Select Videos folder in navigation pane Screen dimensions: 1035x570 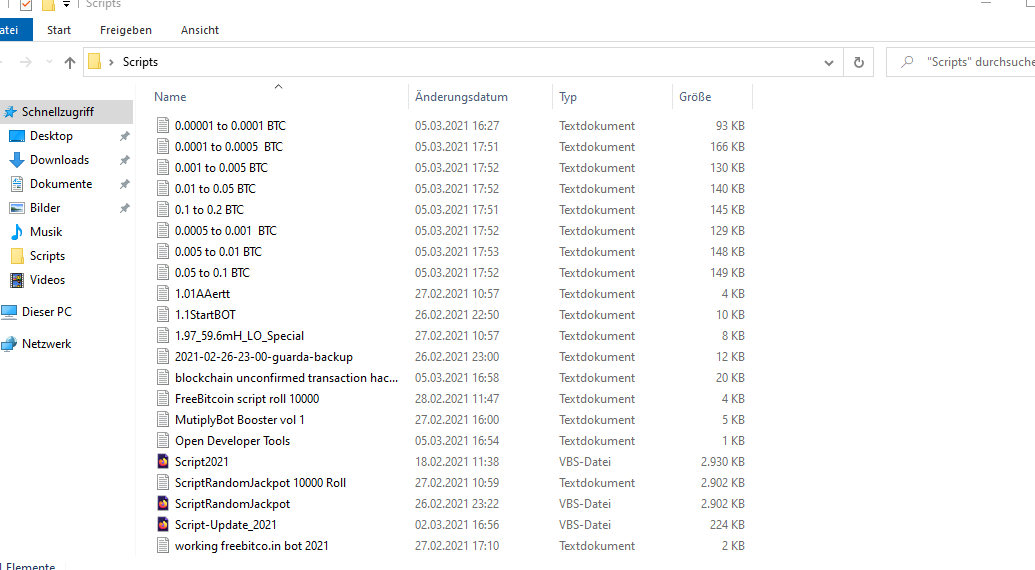pos(47,280)
